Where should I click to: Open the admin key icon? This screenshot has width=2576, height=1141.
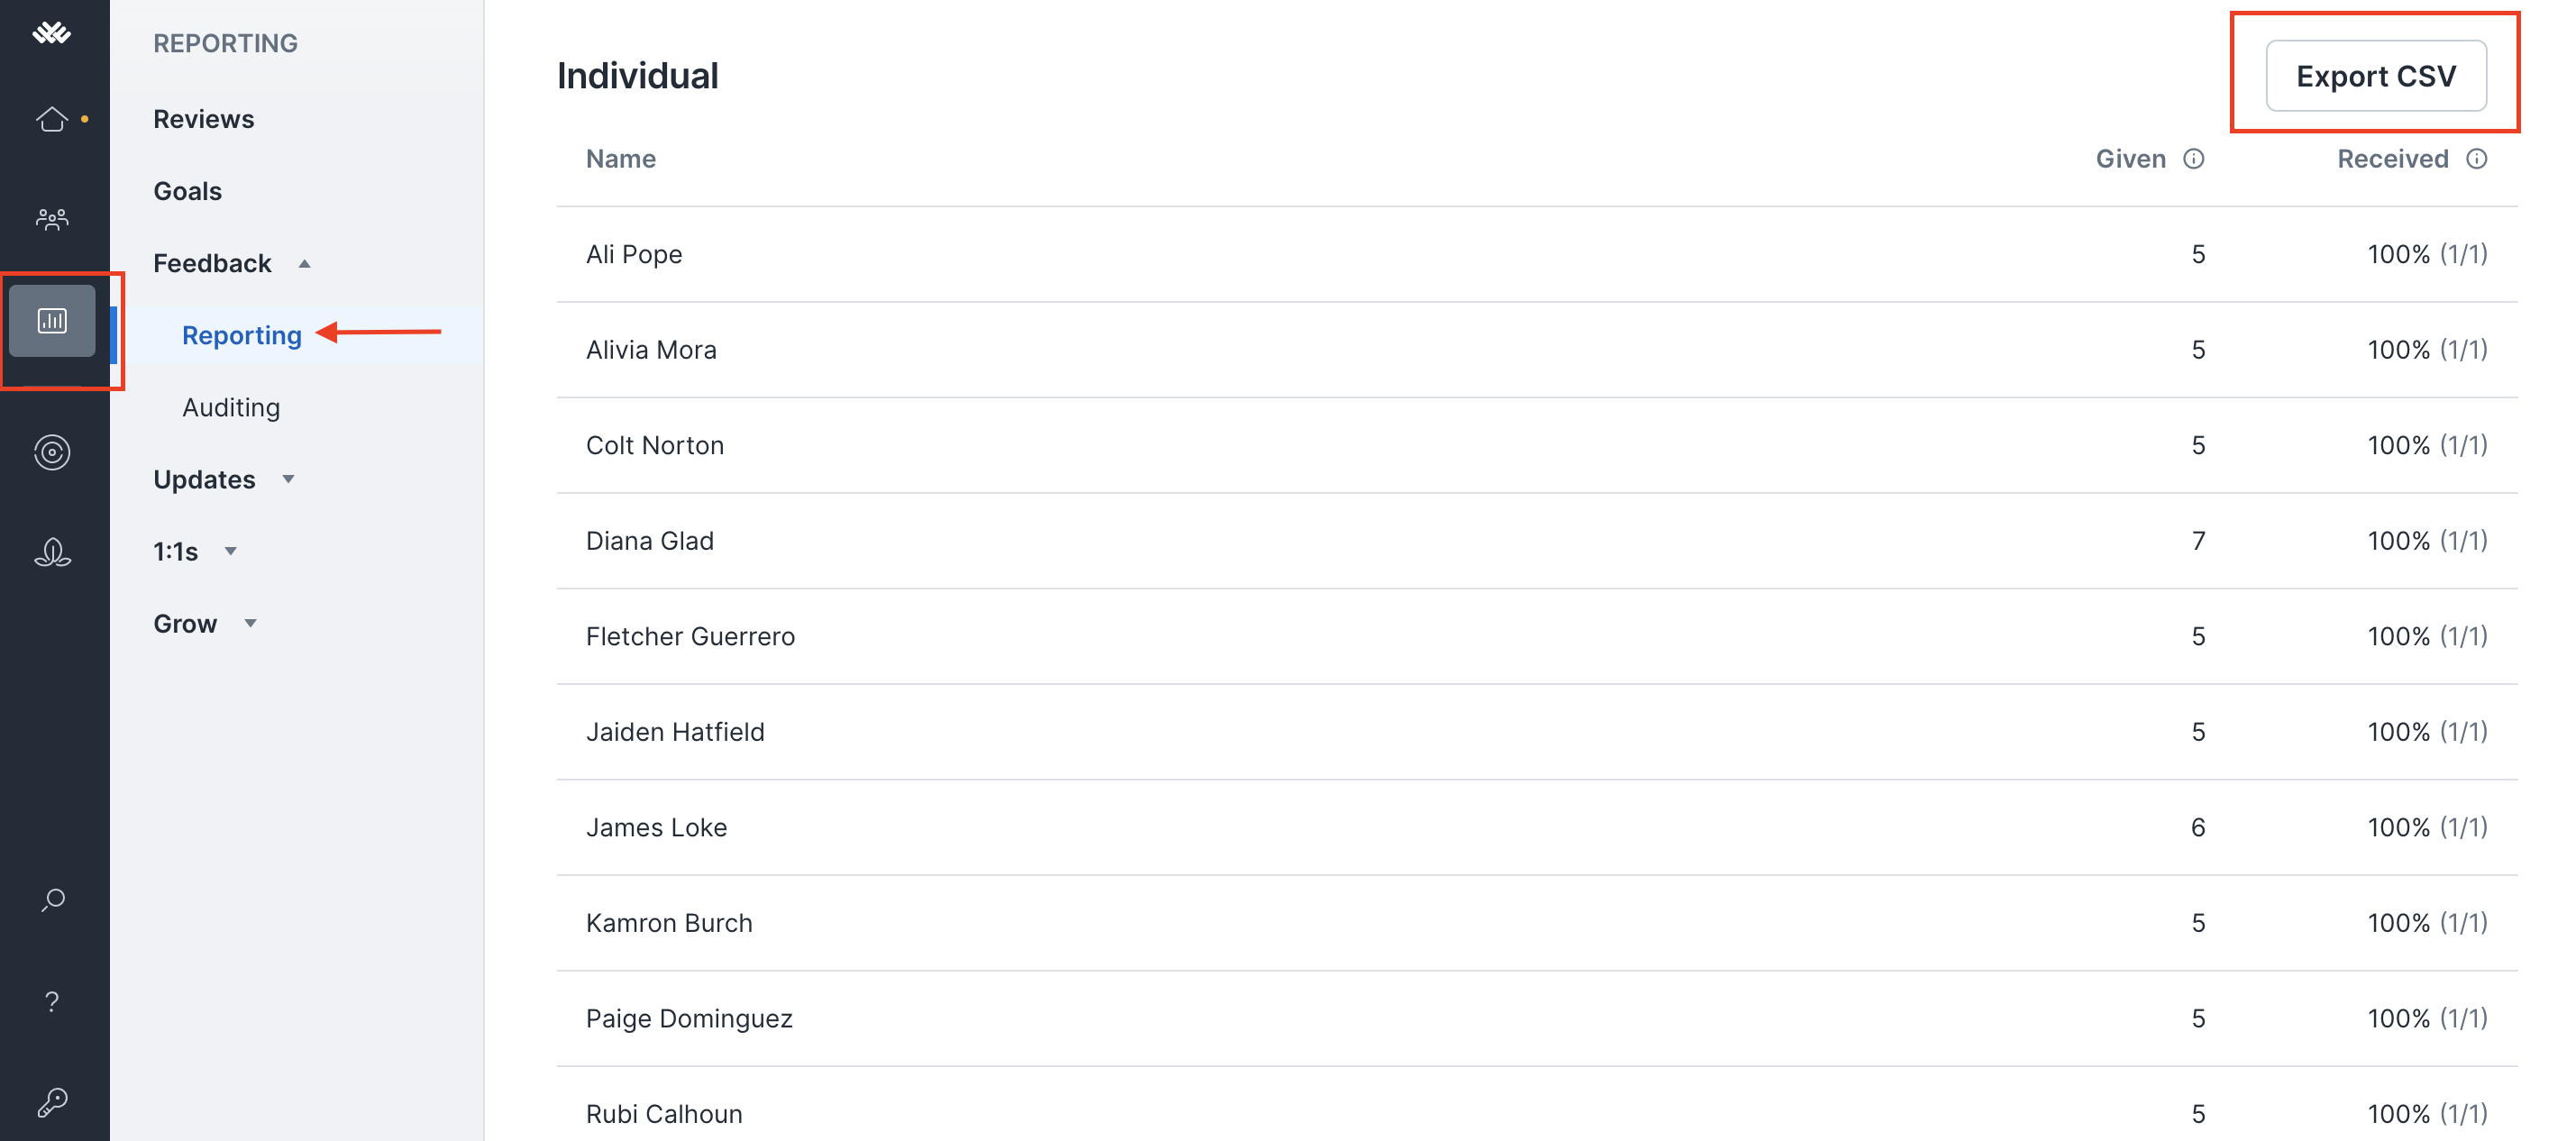pyautogui.click(x=52, y=1103)
